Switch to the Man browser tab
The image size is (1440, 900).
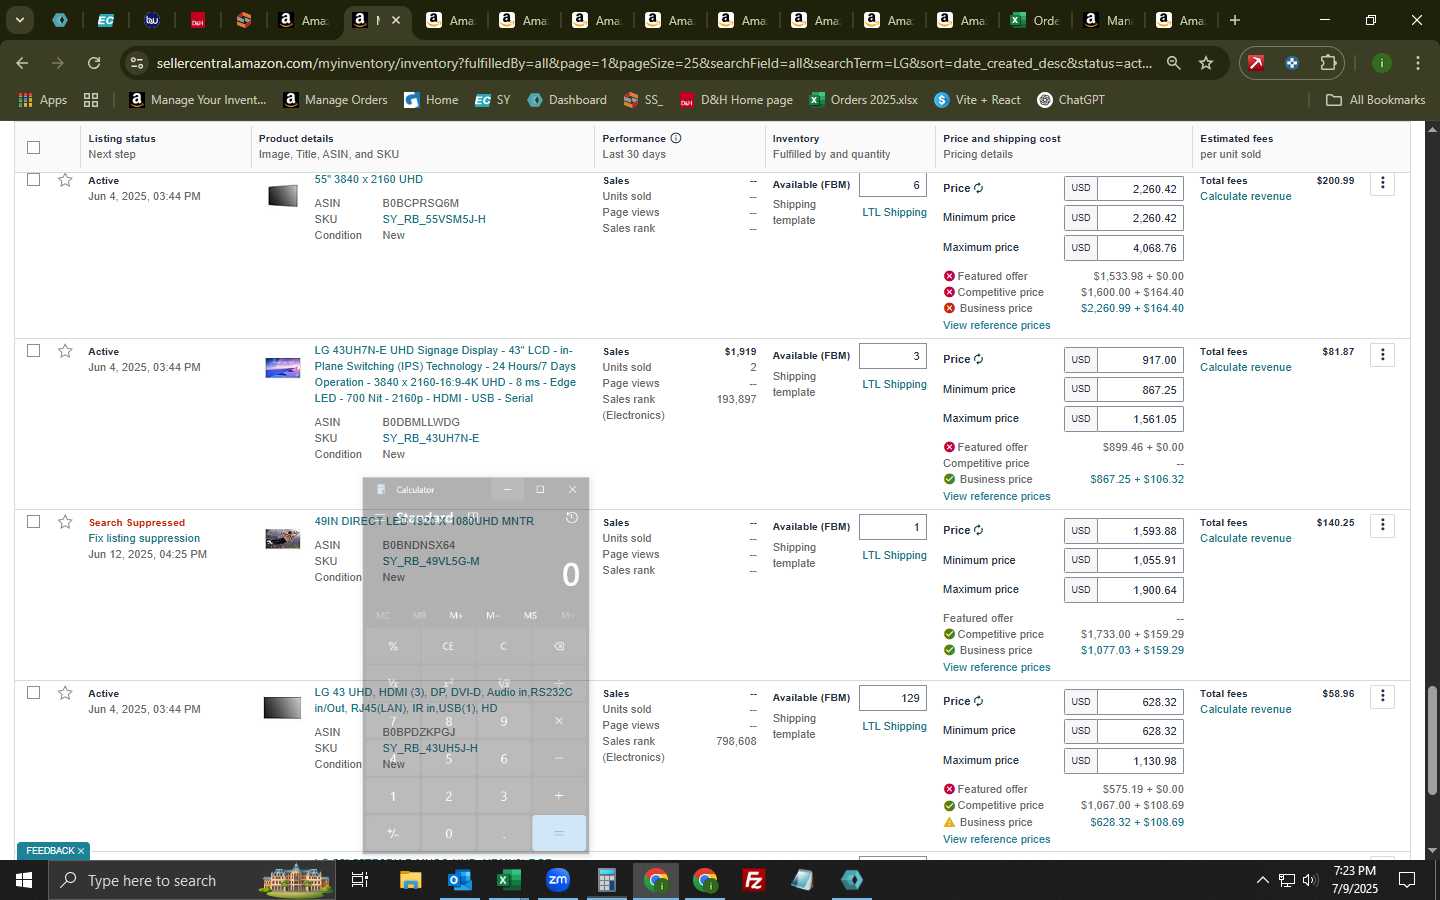point(1108,20)
